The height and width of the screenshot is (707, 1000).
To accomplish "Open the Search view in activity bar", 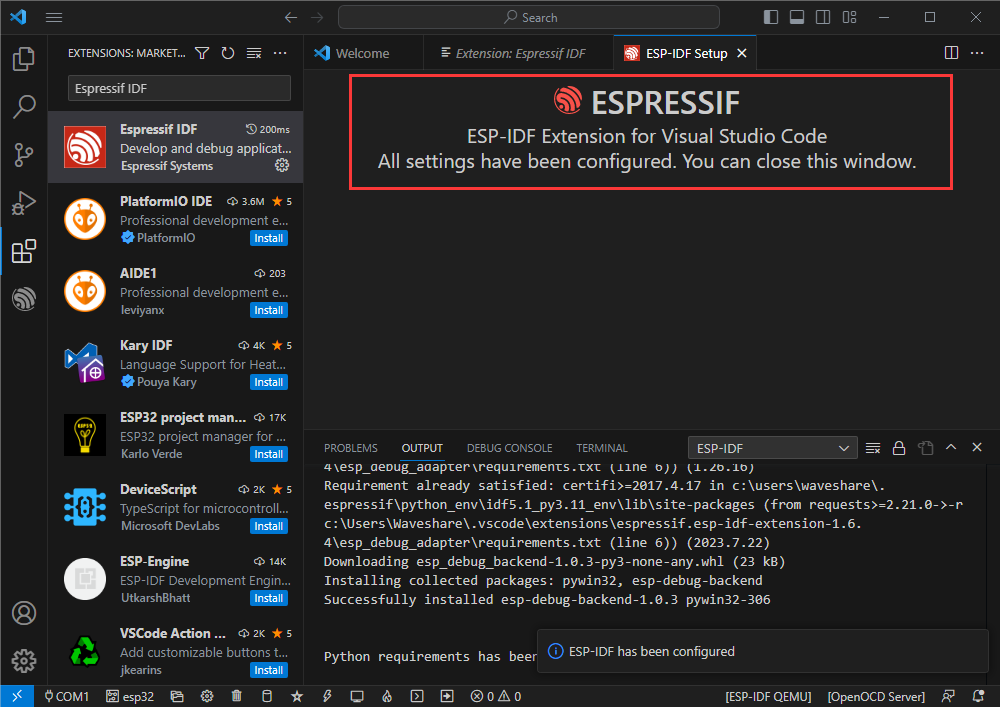I will pos(24,106).
